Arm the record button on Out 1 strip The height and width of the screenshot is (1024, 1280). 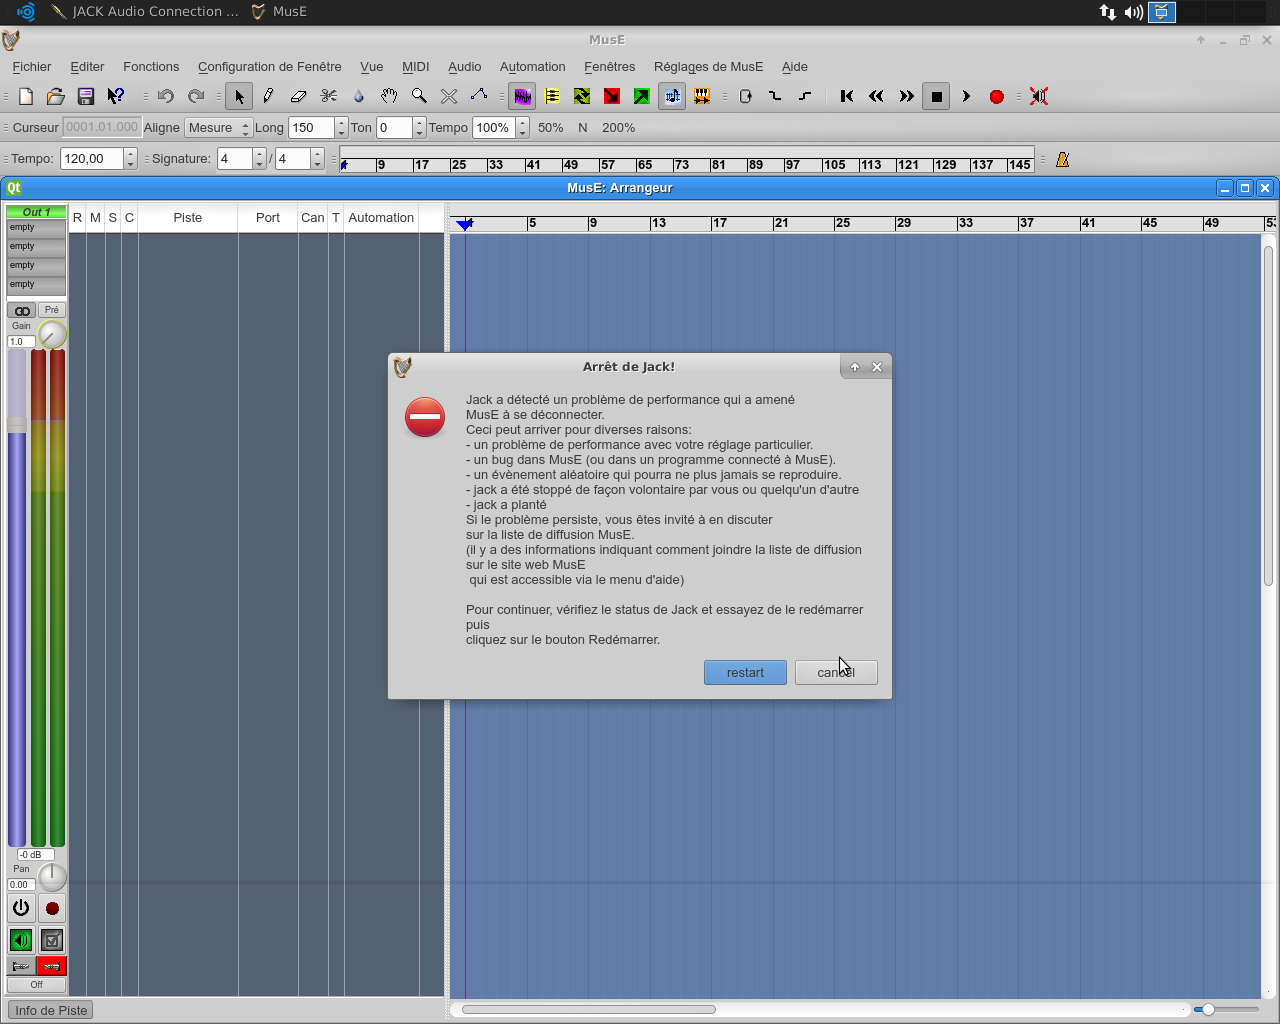pyautogui.click(x=52, y=908)
